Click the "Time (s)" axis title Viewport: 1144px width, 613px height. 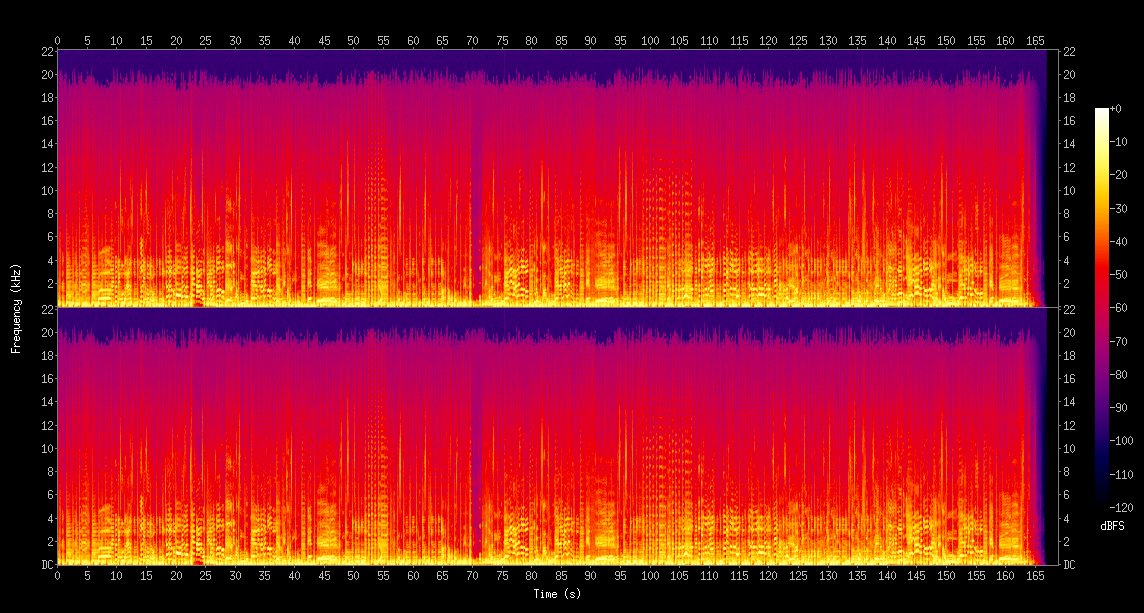coord(557,594)
